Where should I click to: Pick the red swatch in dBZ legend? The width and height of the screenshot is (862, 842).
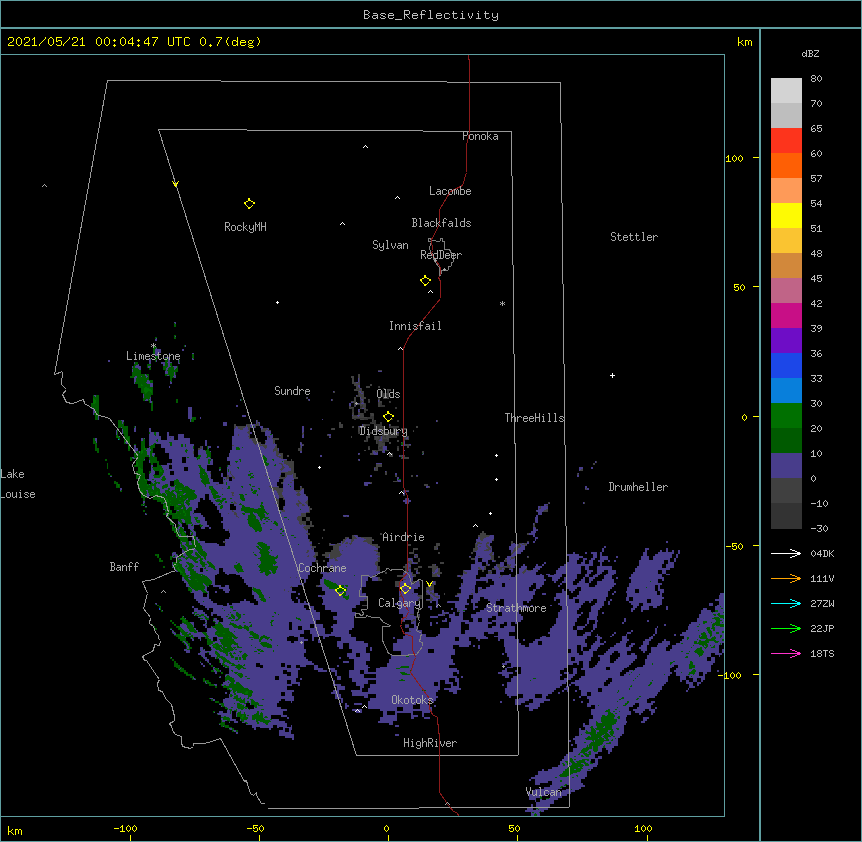pyautogui.click(x=786, y=140)
